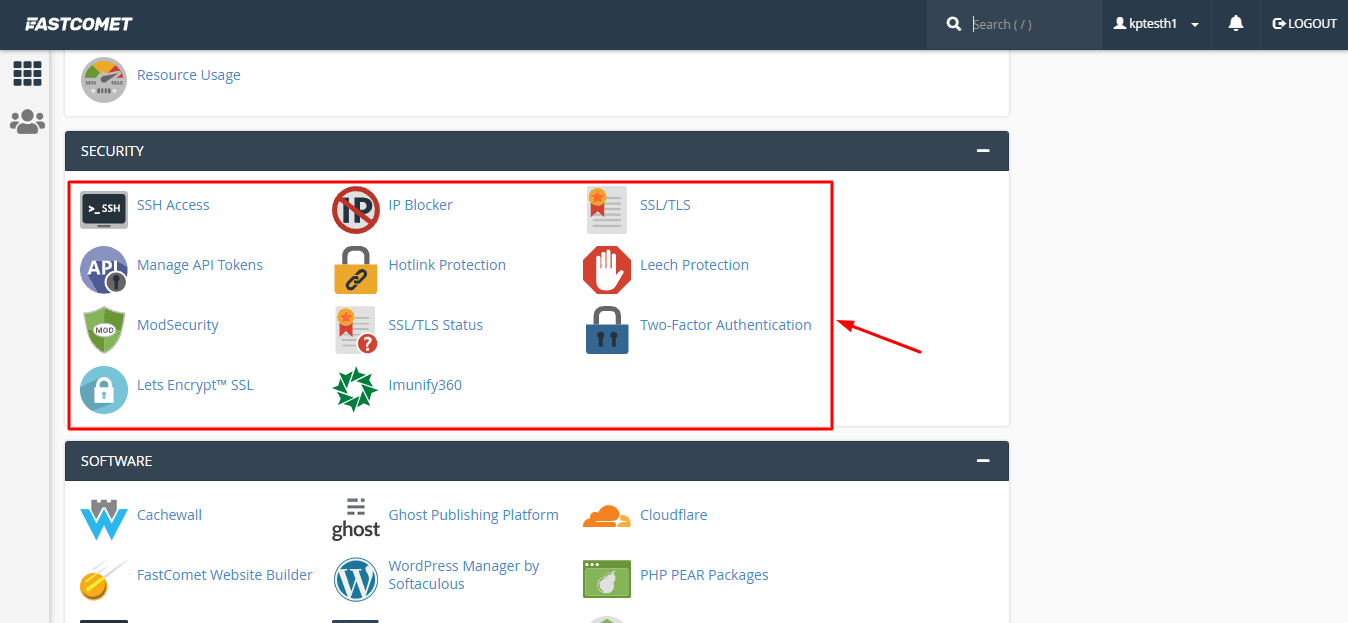The image size is (1348, 623).
Task: Open the user manager sidebar icon
Action: click(27, 122)
